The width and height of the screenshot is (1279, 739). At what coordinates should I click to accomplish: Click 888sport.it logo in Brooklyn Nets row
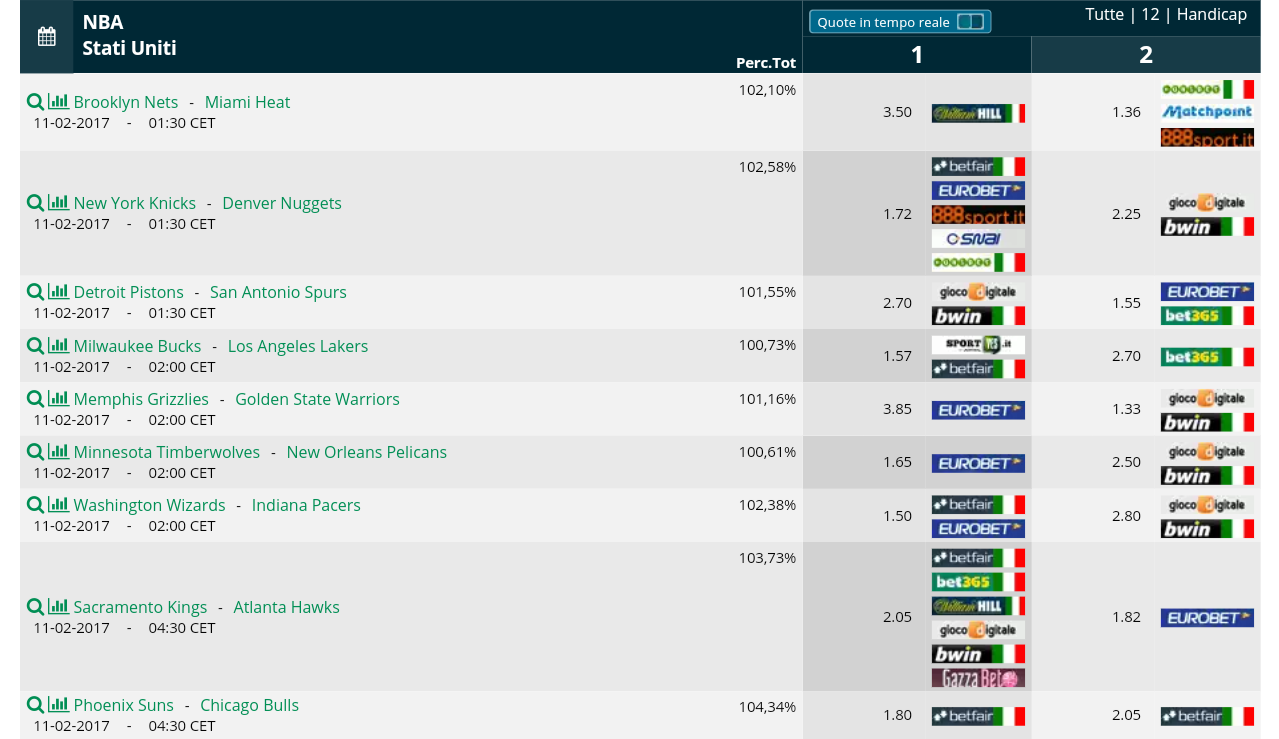pos(1207,137)
